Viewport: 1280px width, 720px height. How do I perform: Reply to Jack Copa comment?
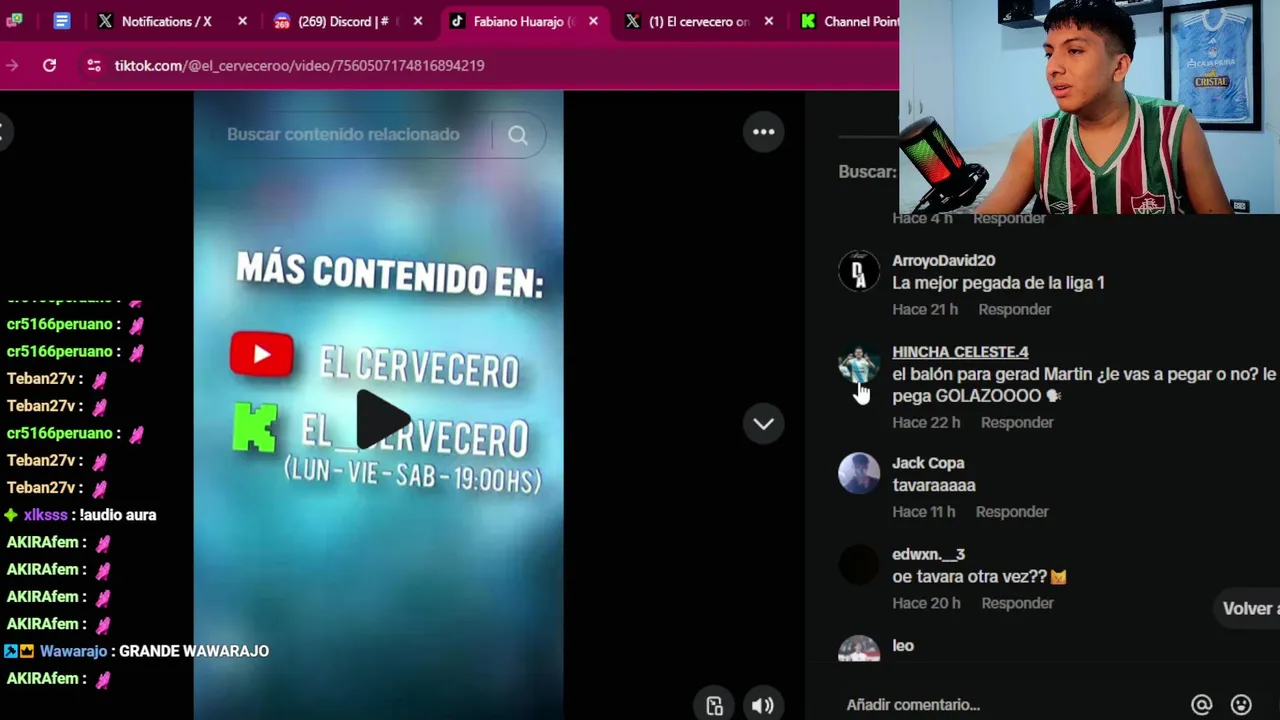[1012, 511]
